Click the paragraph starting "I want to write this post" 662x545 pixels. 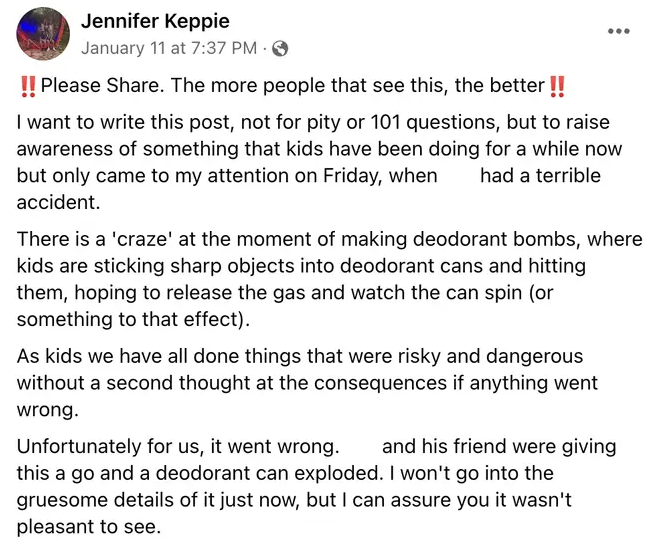[312, 162]
